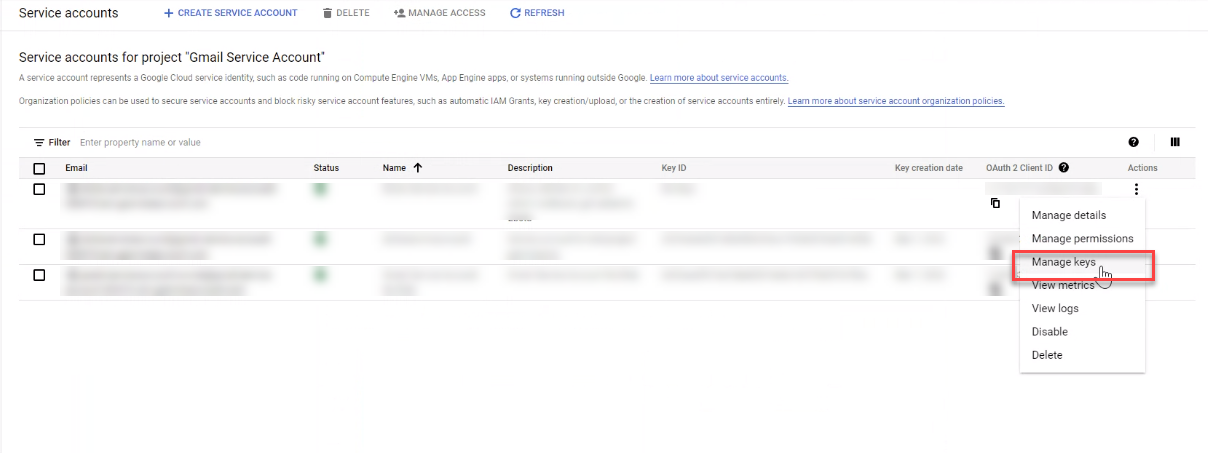The image size is (1208, 453).
Task: Choose Manage keys from the context menu
Action: tap(1064, 262)
